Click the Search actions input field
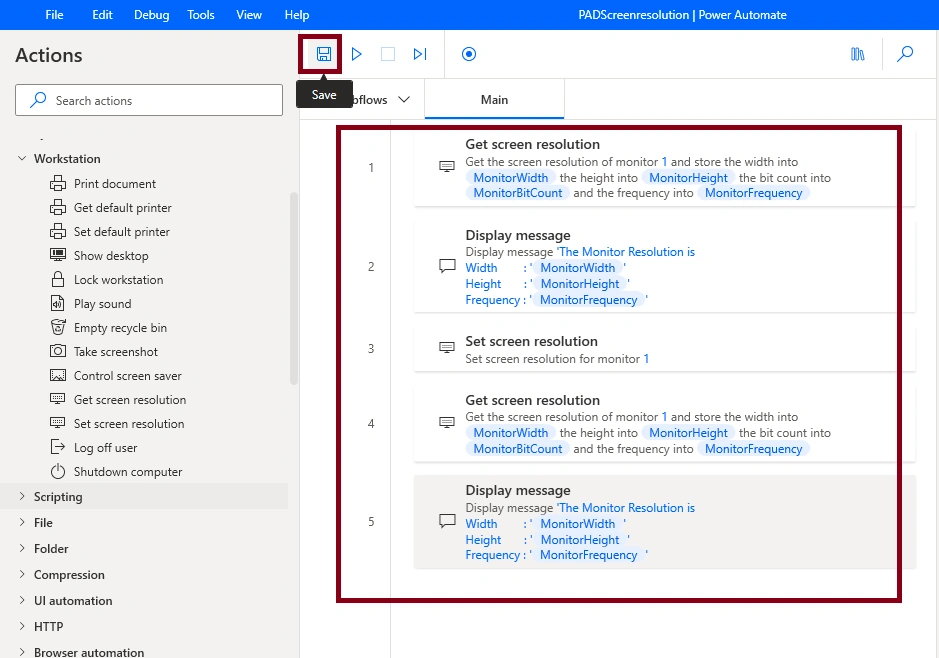This screenshot has height=658, width=939. [149, 100]
